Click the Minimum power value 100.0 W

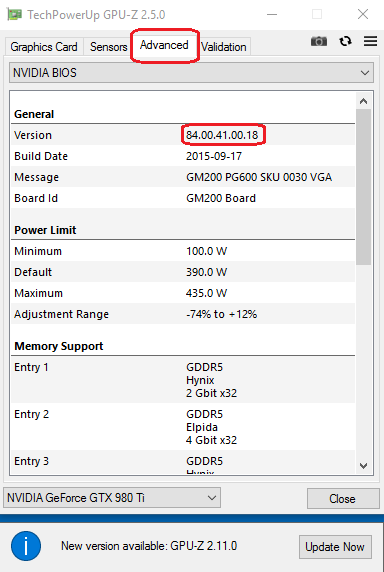pyautogui.click(x=206, y=251)
